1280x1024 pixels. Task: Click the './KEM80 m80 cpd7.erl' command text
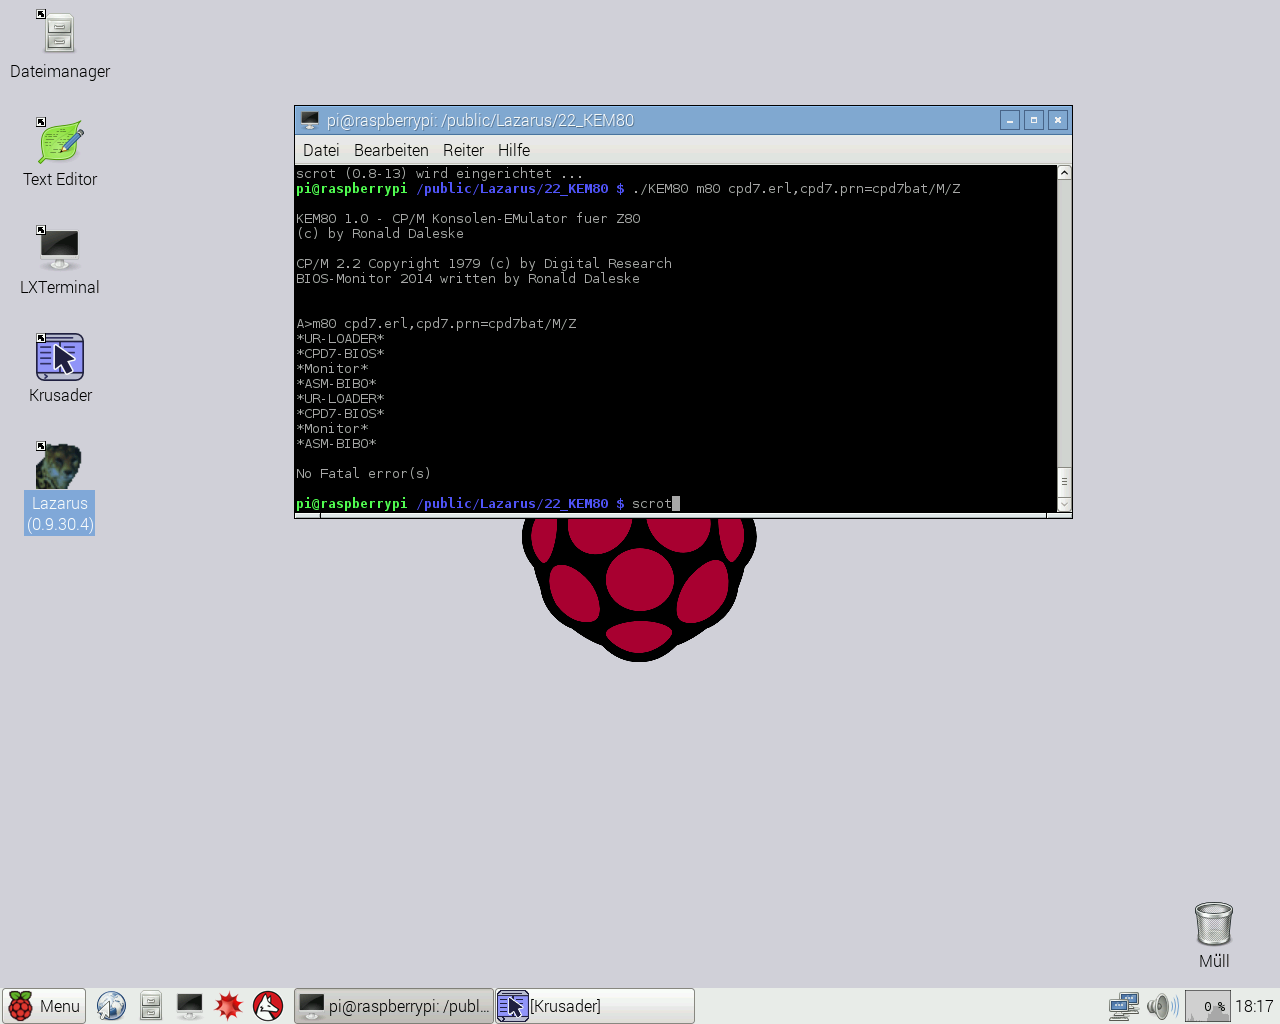click(x=796, y=188)
